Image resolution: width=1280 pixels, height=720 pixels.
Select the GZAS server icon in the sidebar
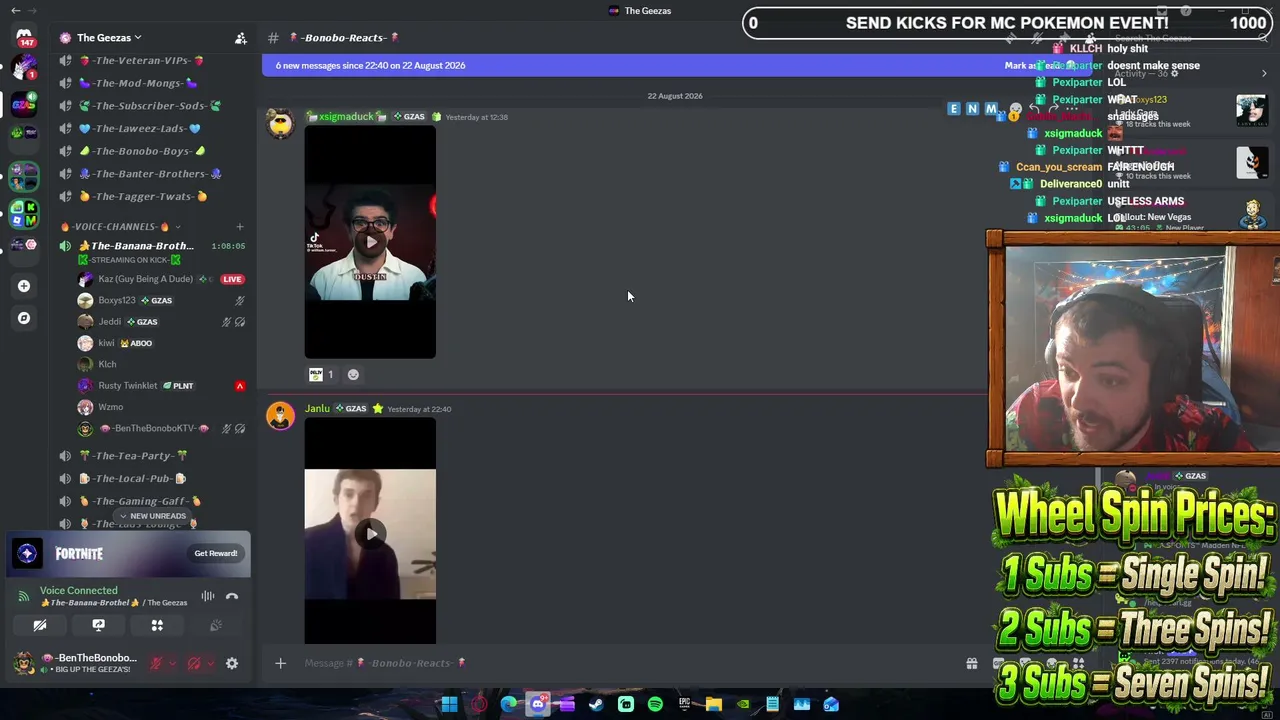tap(24, 104)
